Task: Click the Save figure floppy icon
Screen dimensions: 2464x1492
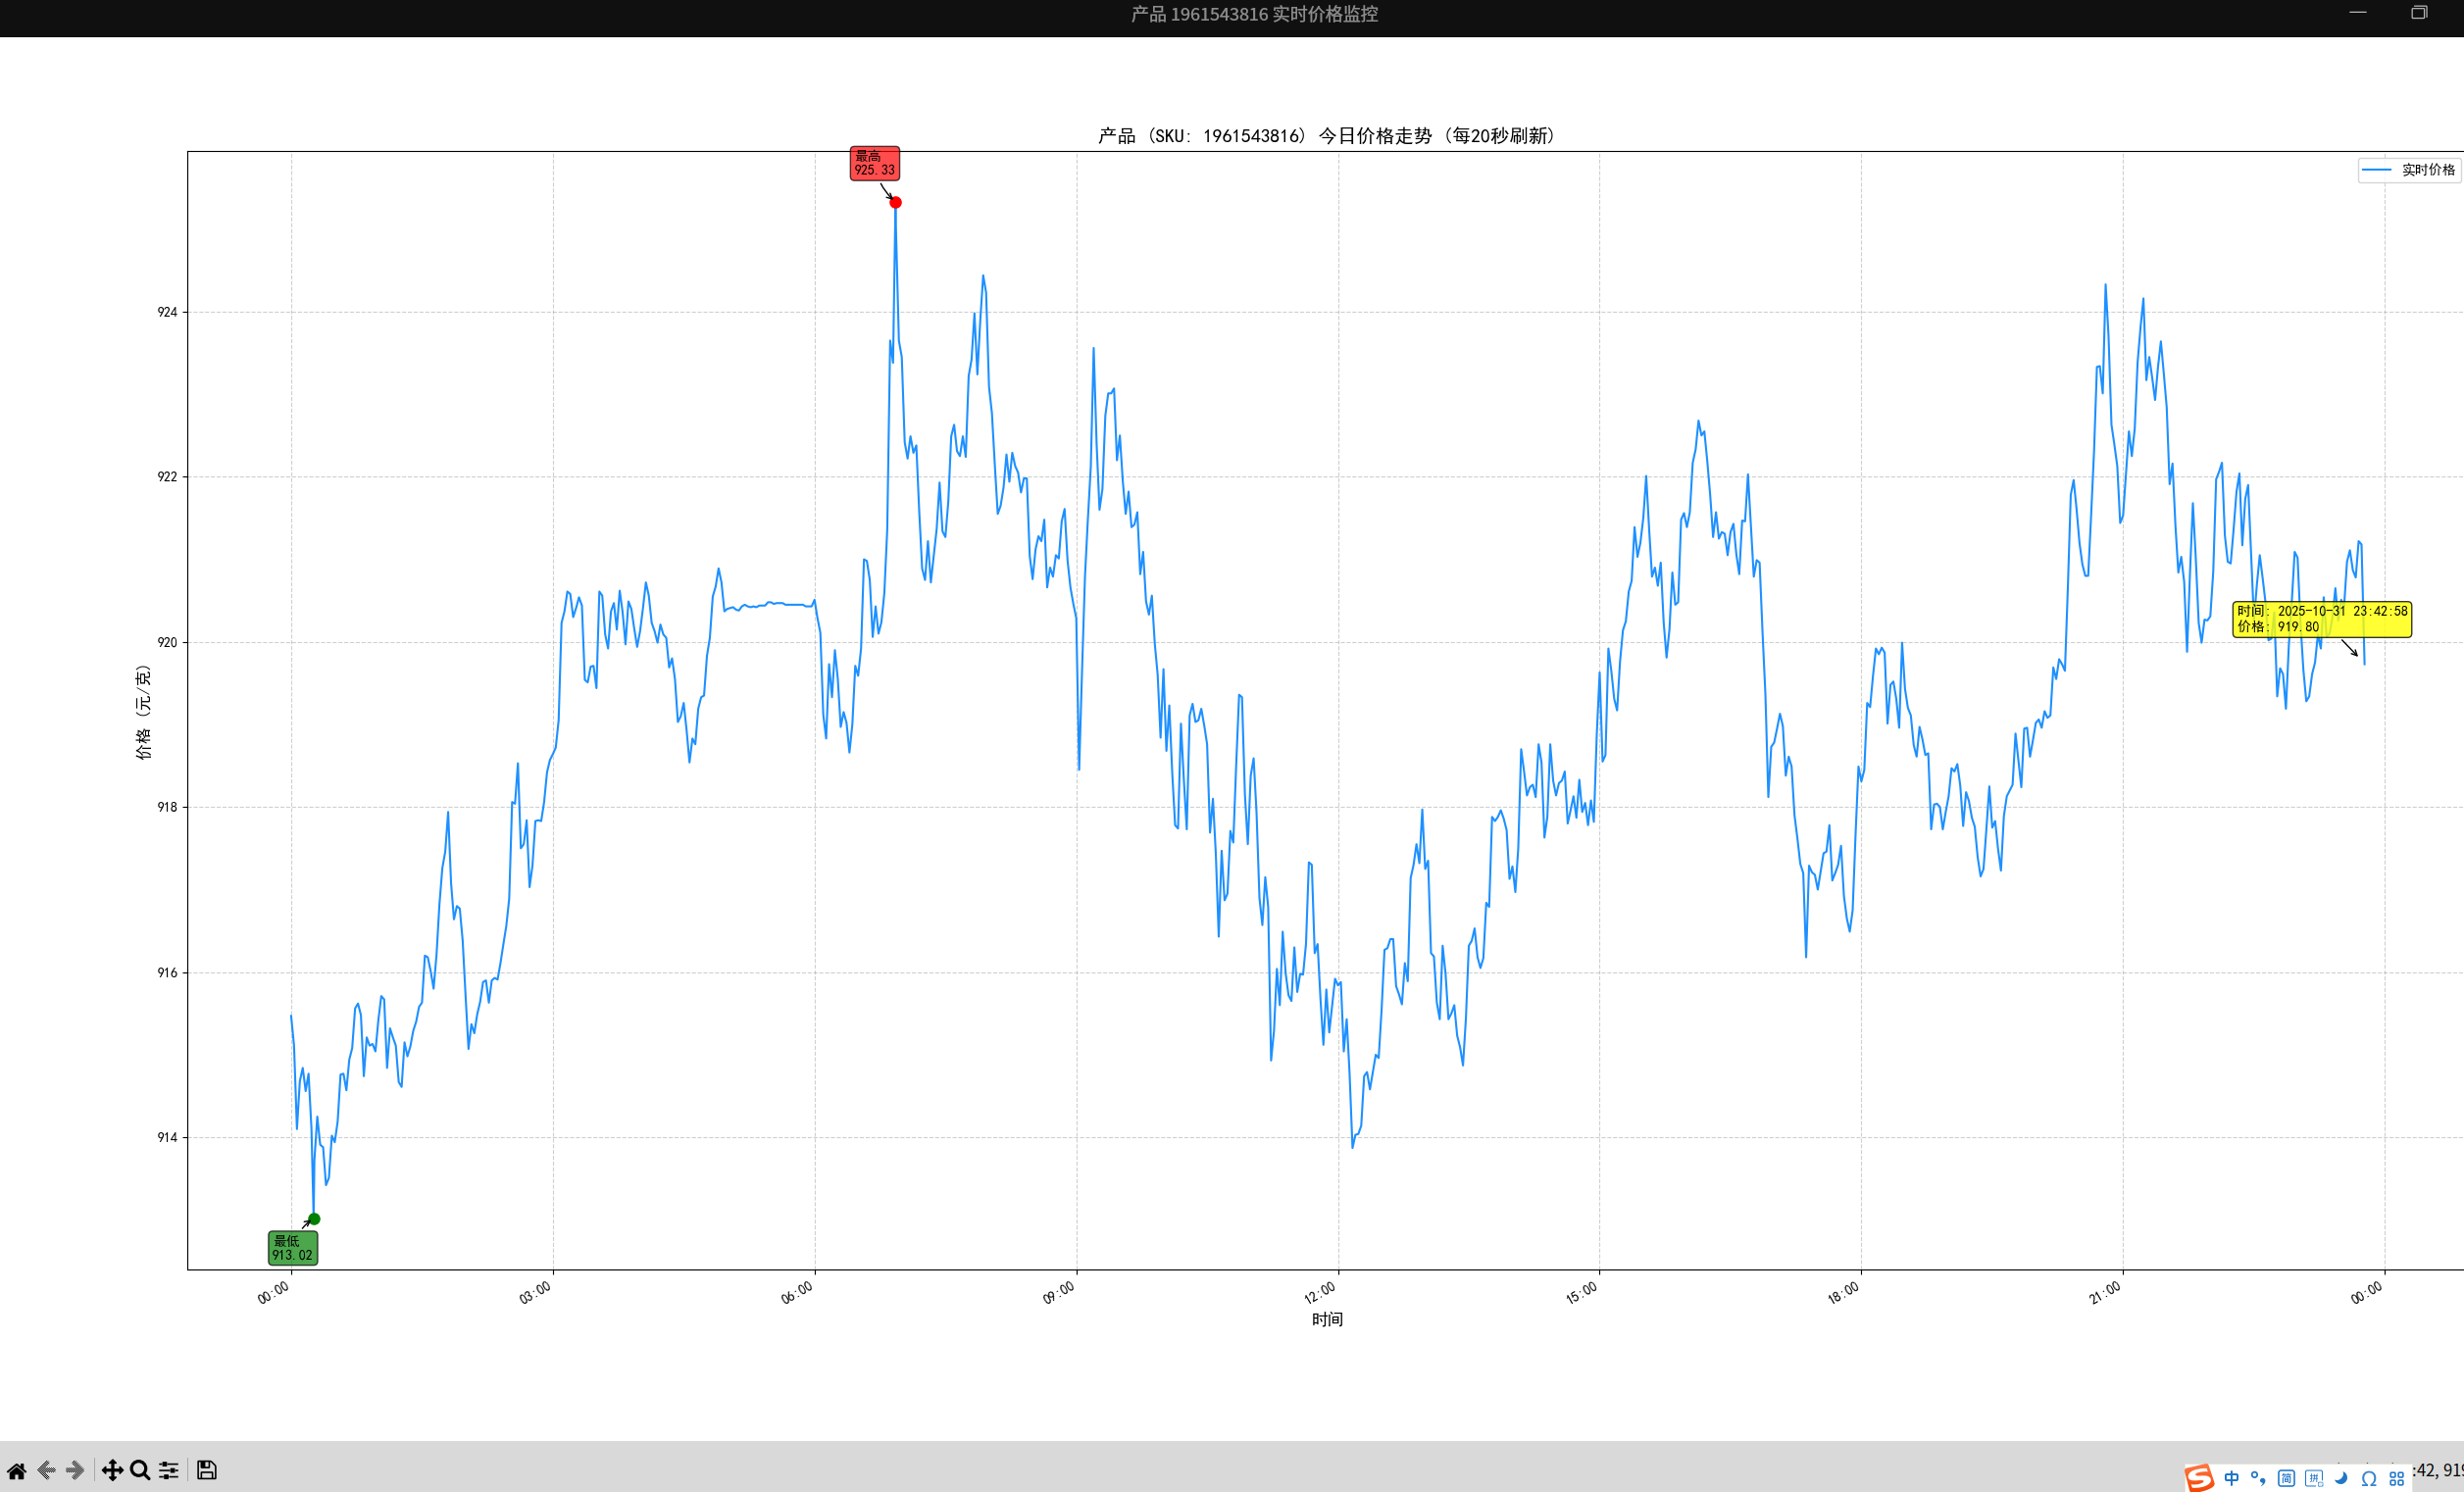Action: pos(206,1470)
